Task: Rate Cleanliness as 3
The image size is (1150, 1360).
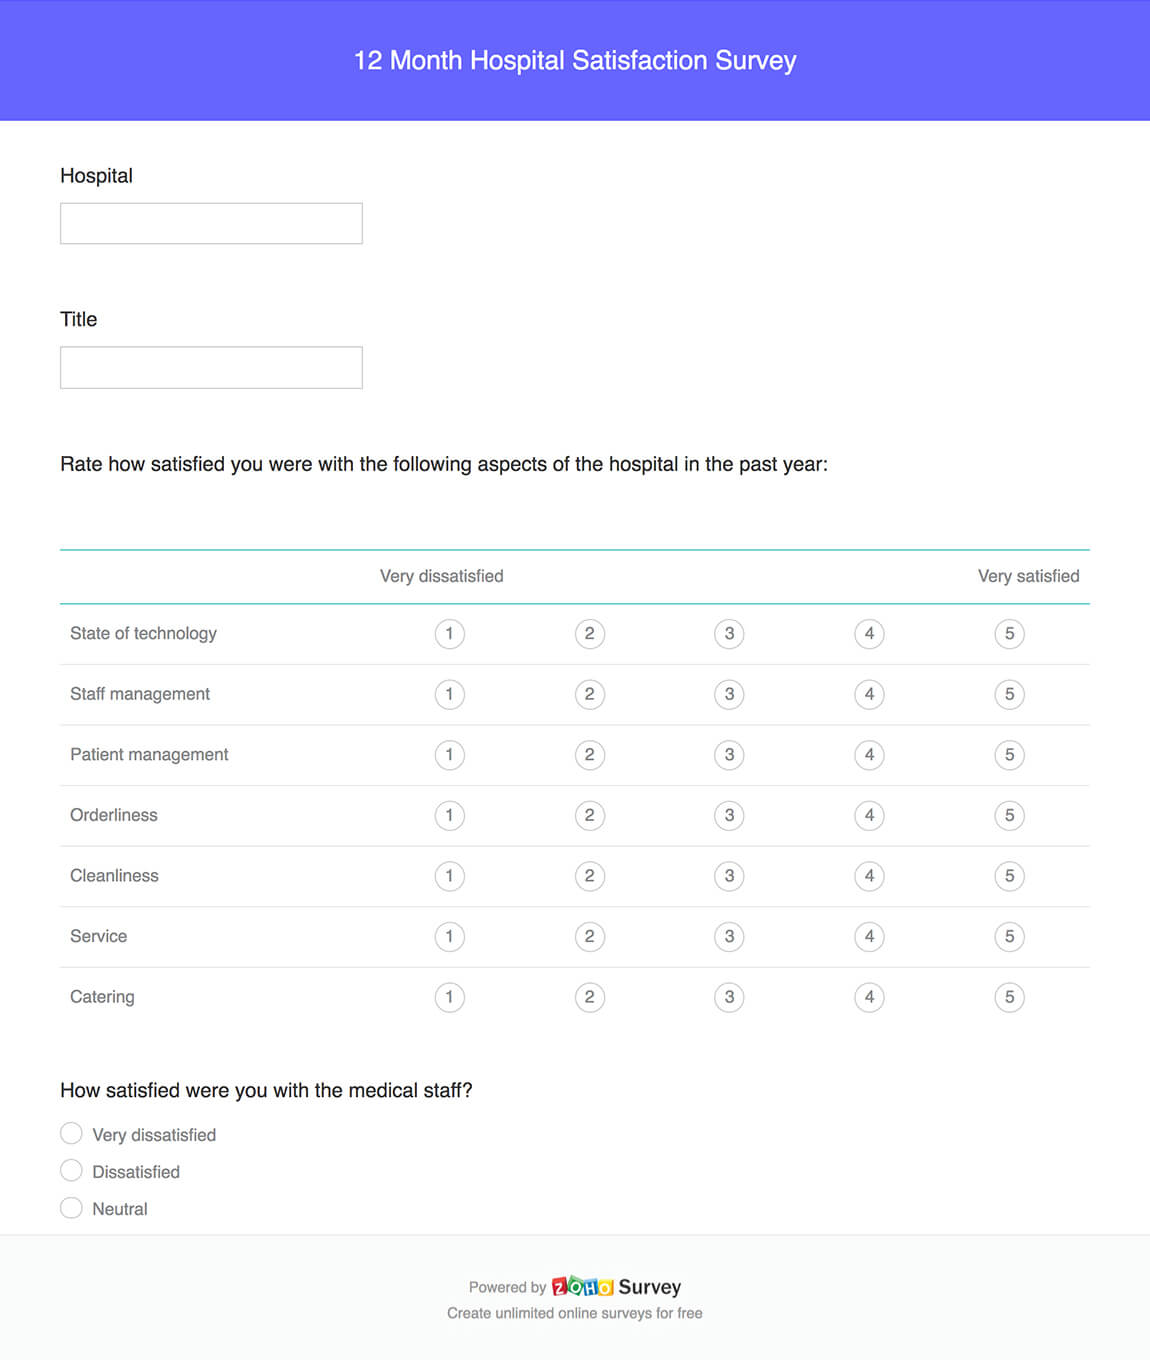Action: click(x=729, y=876)
